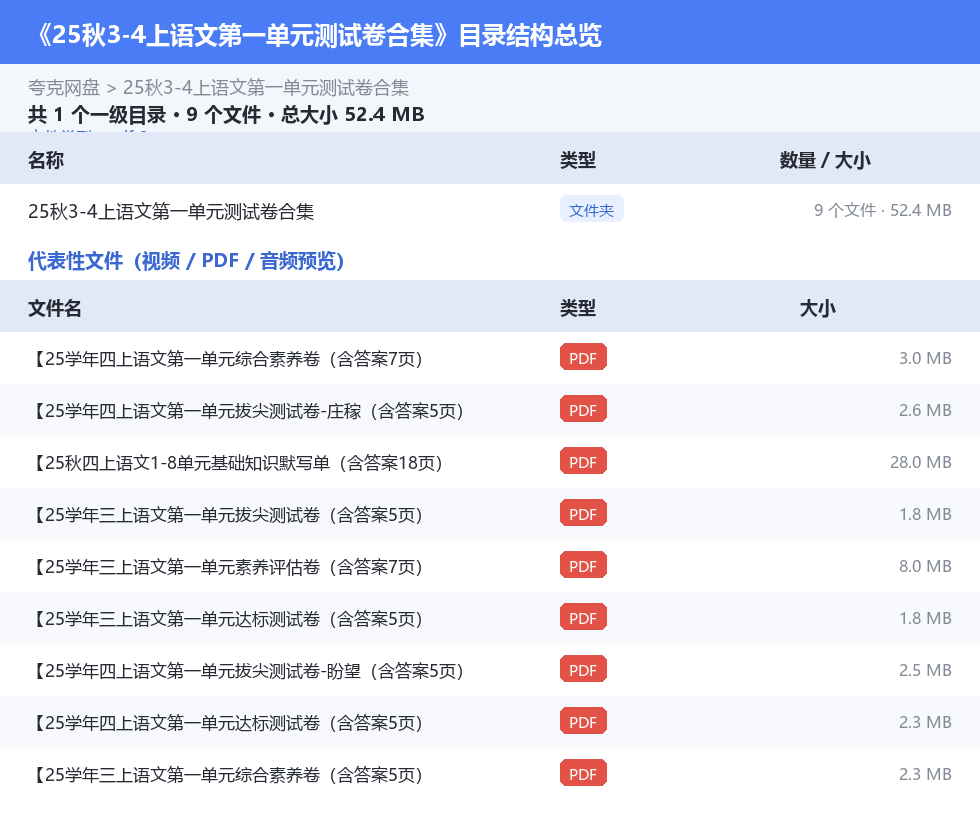Click the 文件名 column header
This screenshot has height=832, width=980.
pyautogui.click(x=54, y=308)
